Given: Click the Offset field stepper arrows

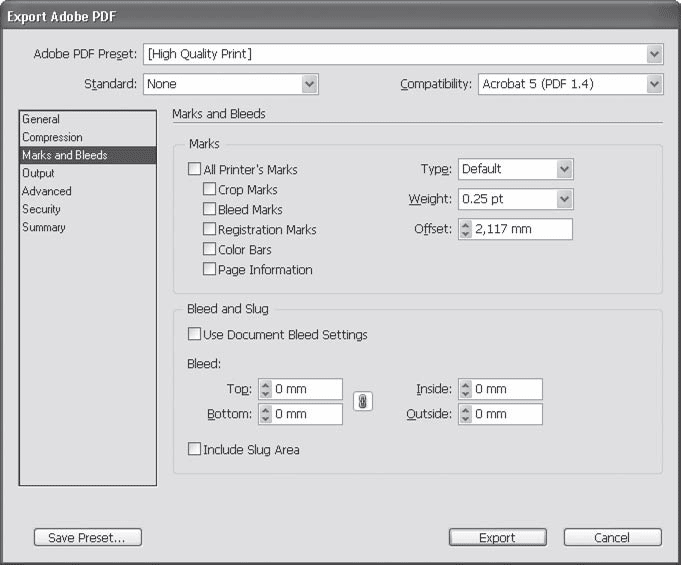Looking at the screenshot, I should (465, 230).
